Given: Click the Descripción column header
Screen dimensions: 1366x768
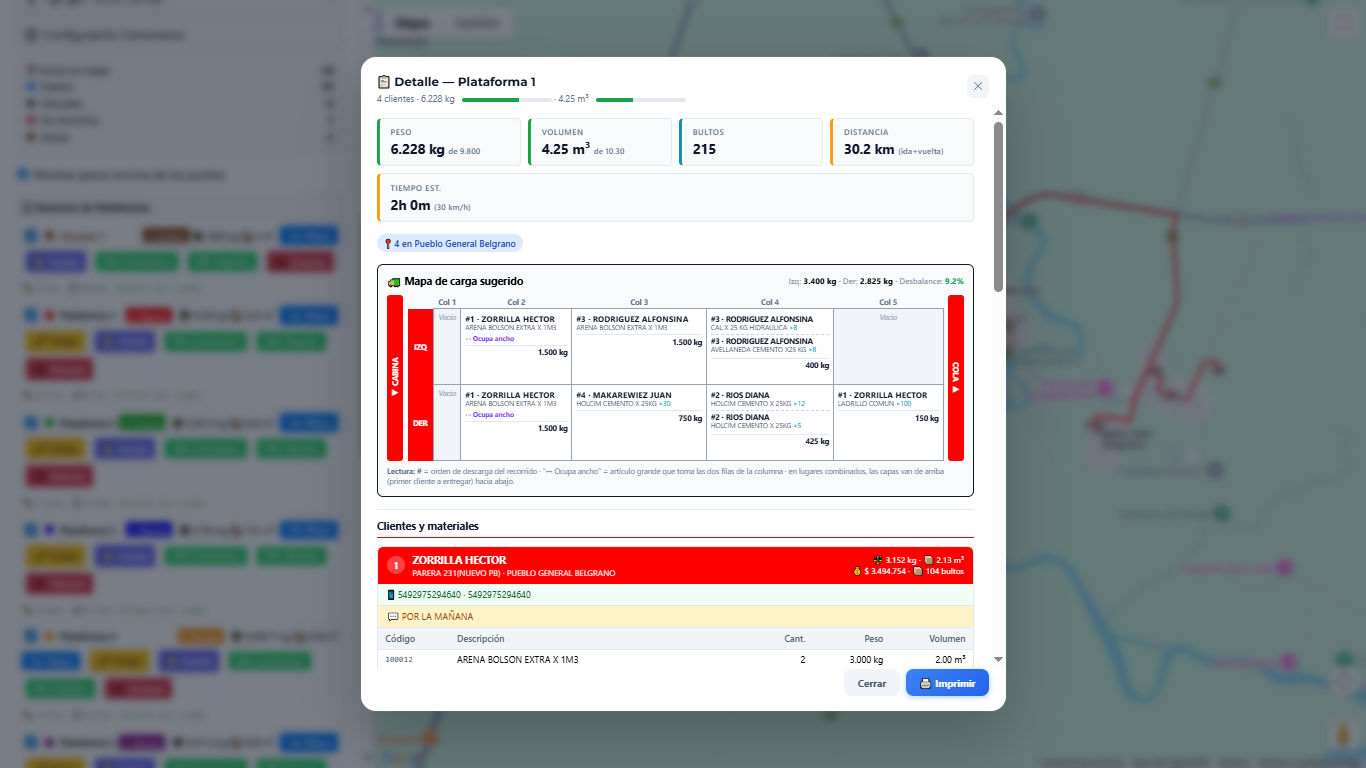Looking at the screenshot, I should coord(481,639).
